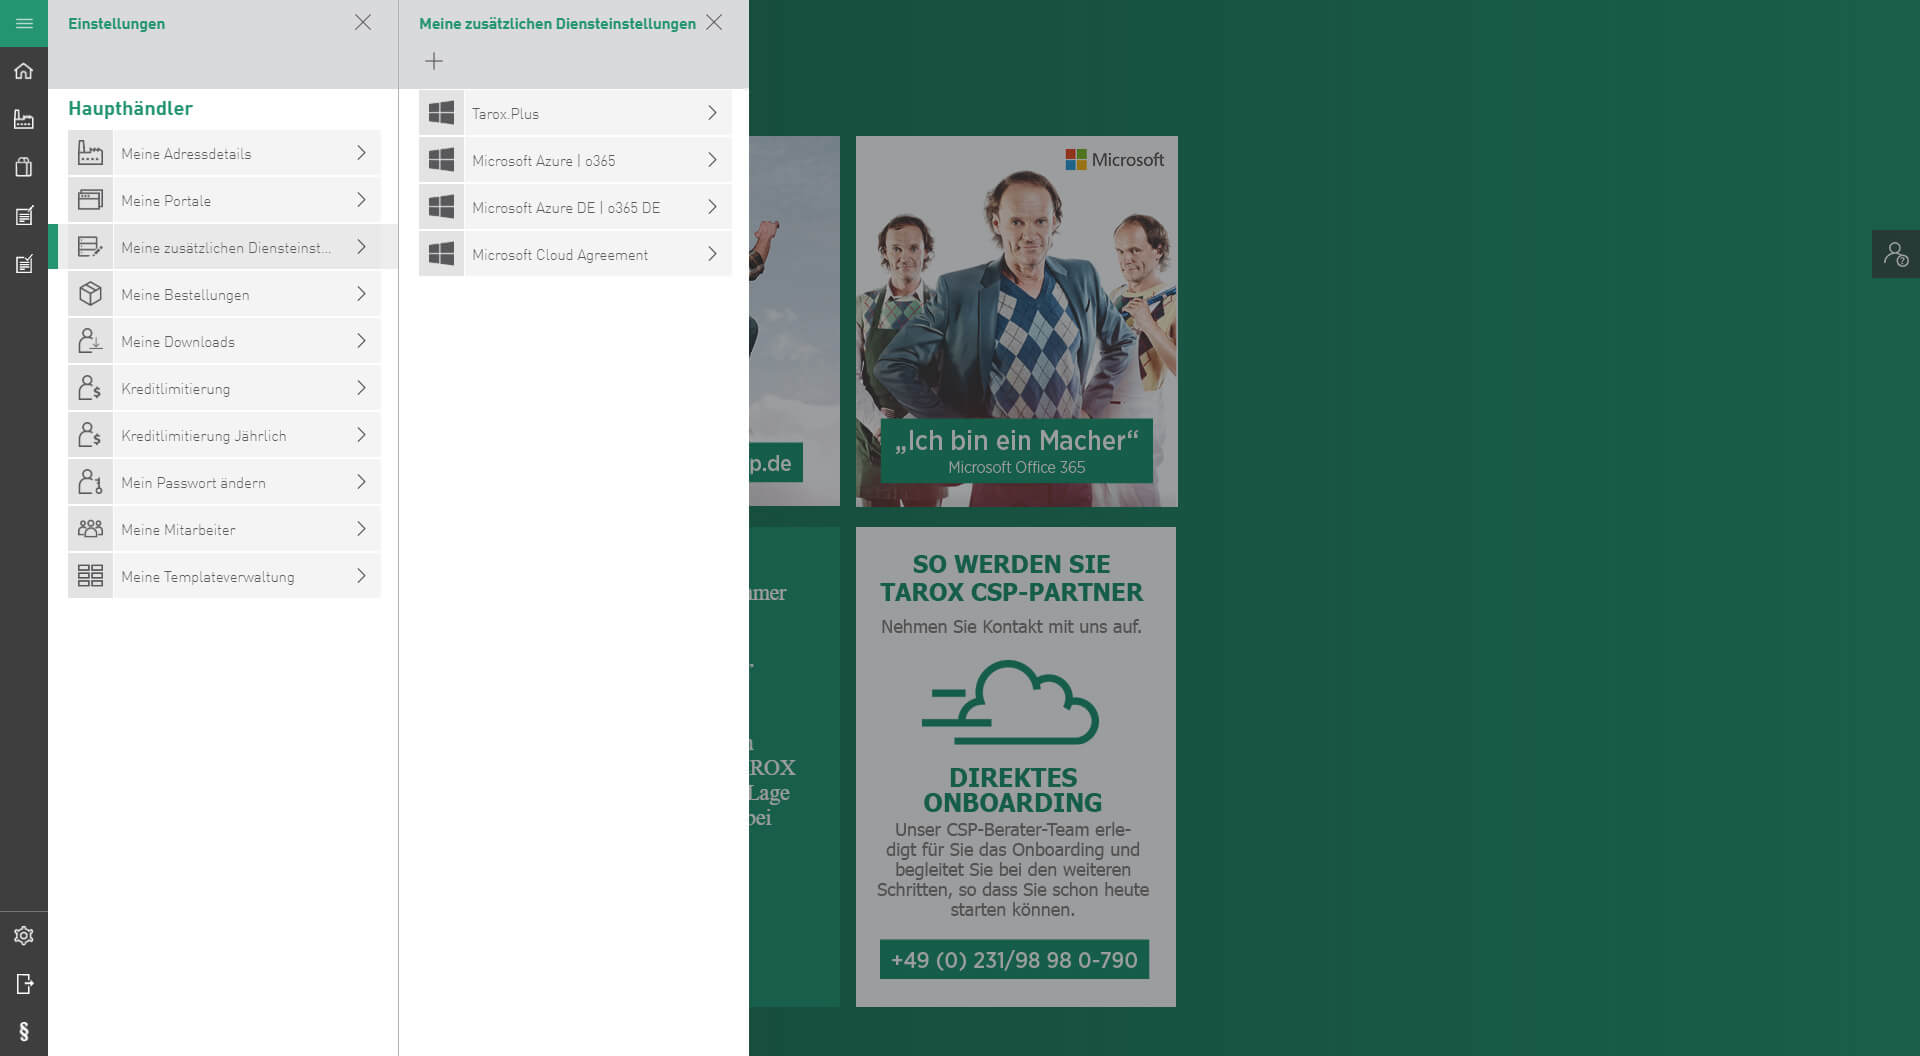
Task: Expand Meine Adressdetails chevron
Action: [x=361, y=153]
